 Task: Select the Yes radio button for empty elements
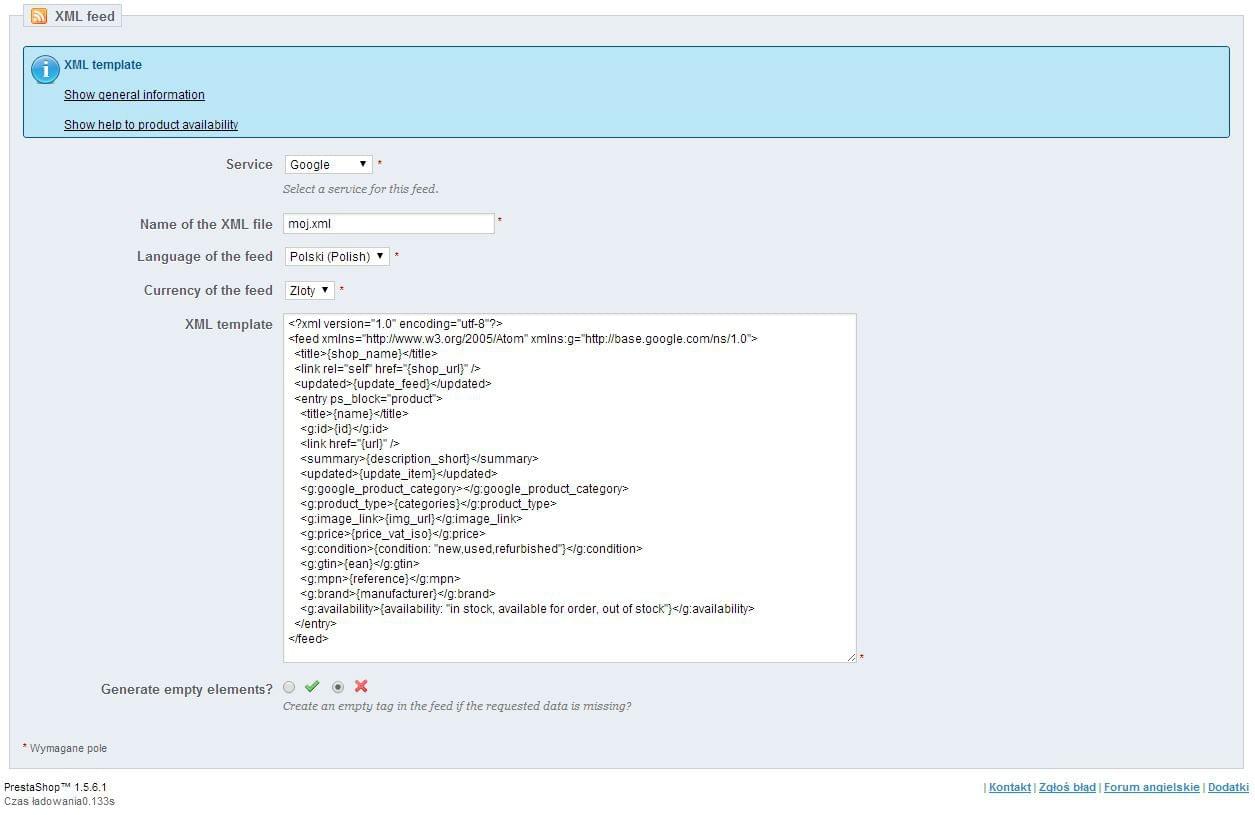(x=289, y=687)
